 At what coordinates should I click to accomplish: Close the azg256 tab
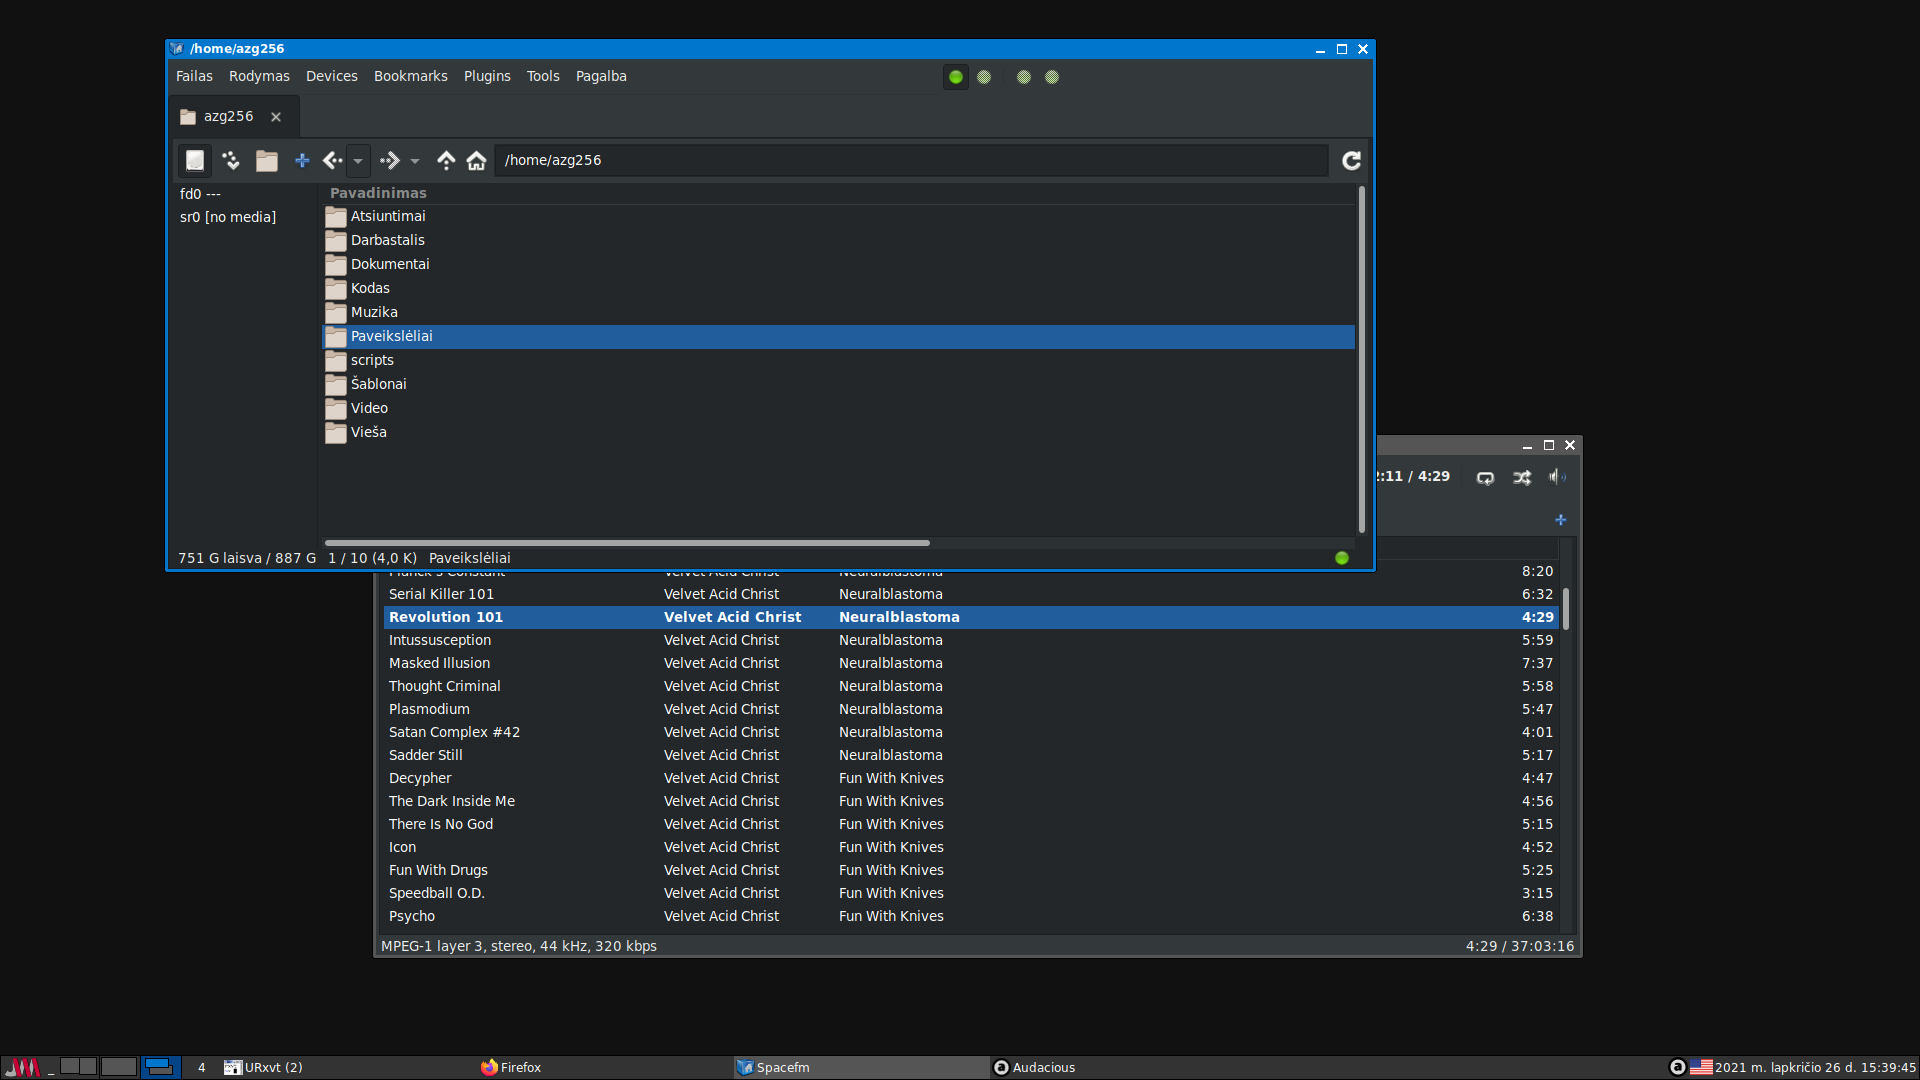276,117
